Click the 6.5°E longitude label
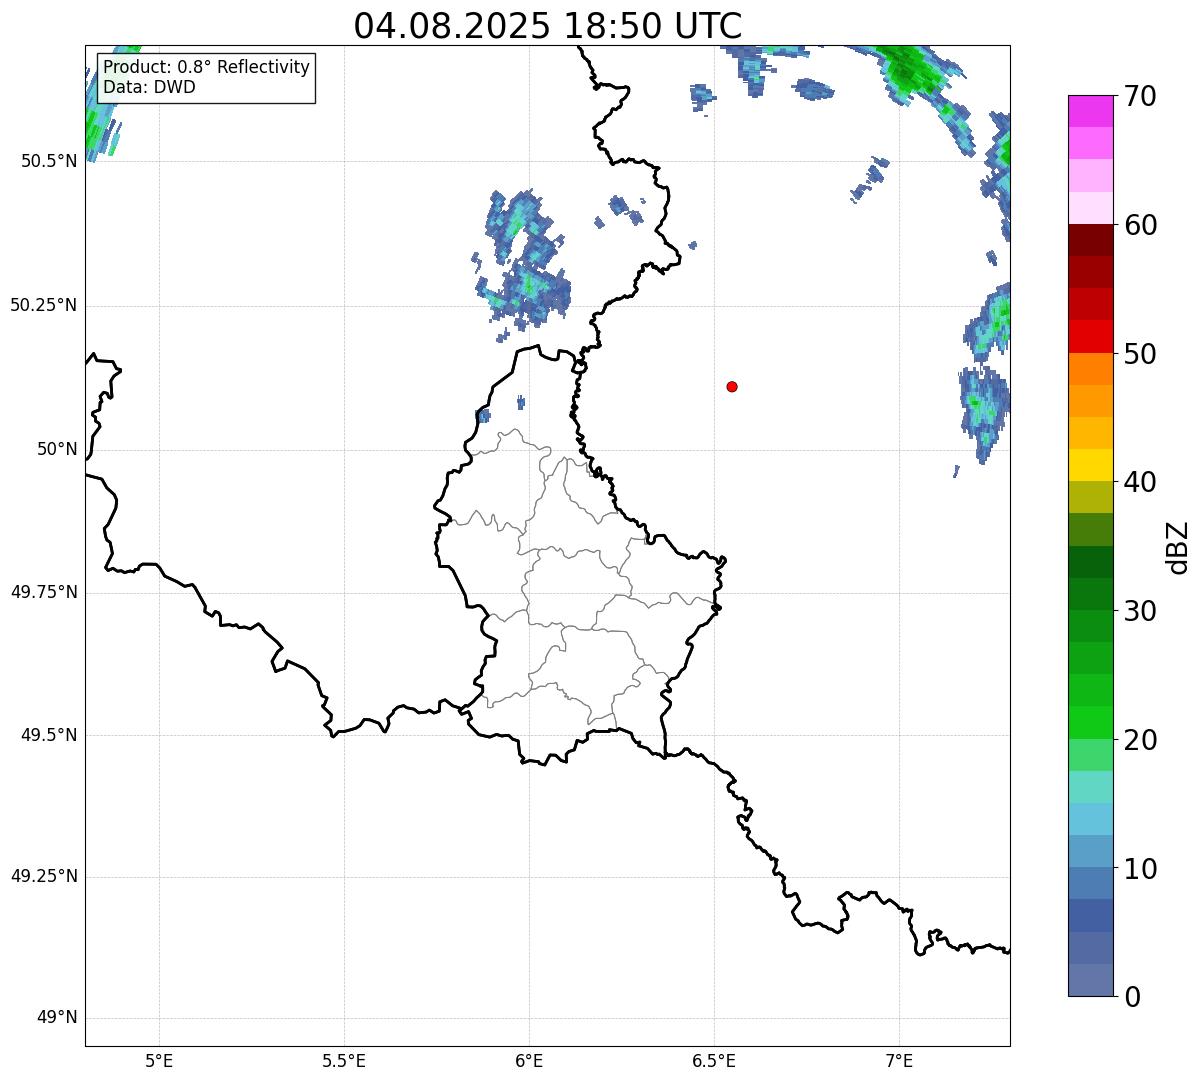This screenshot has width=1202, height=1081. point(714,1060)
